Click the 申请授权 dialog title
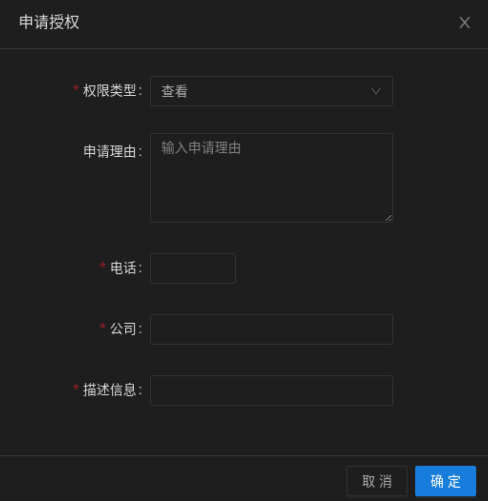The height and width of the screenshot is (501, 488). pos(49,22)
